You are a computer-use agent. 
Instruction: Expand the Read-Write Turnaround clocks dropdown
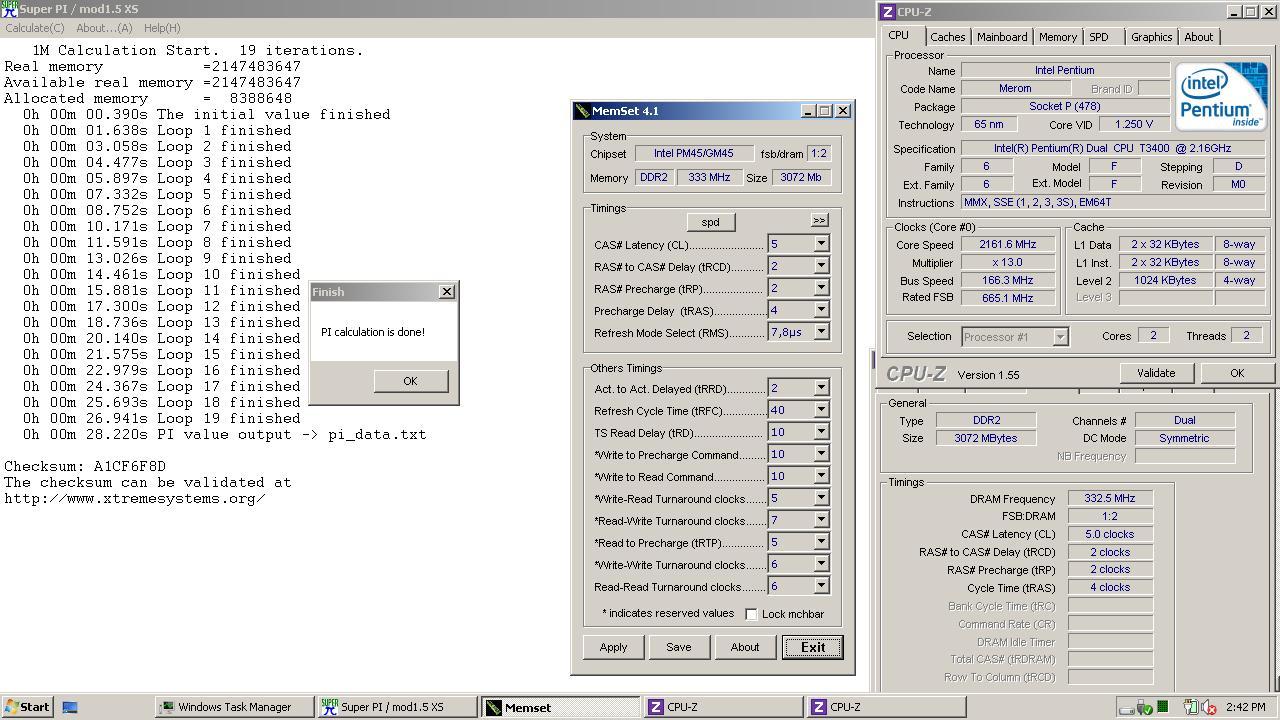point(820,520)
